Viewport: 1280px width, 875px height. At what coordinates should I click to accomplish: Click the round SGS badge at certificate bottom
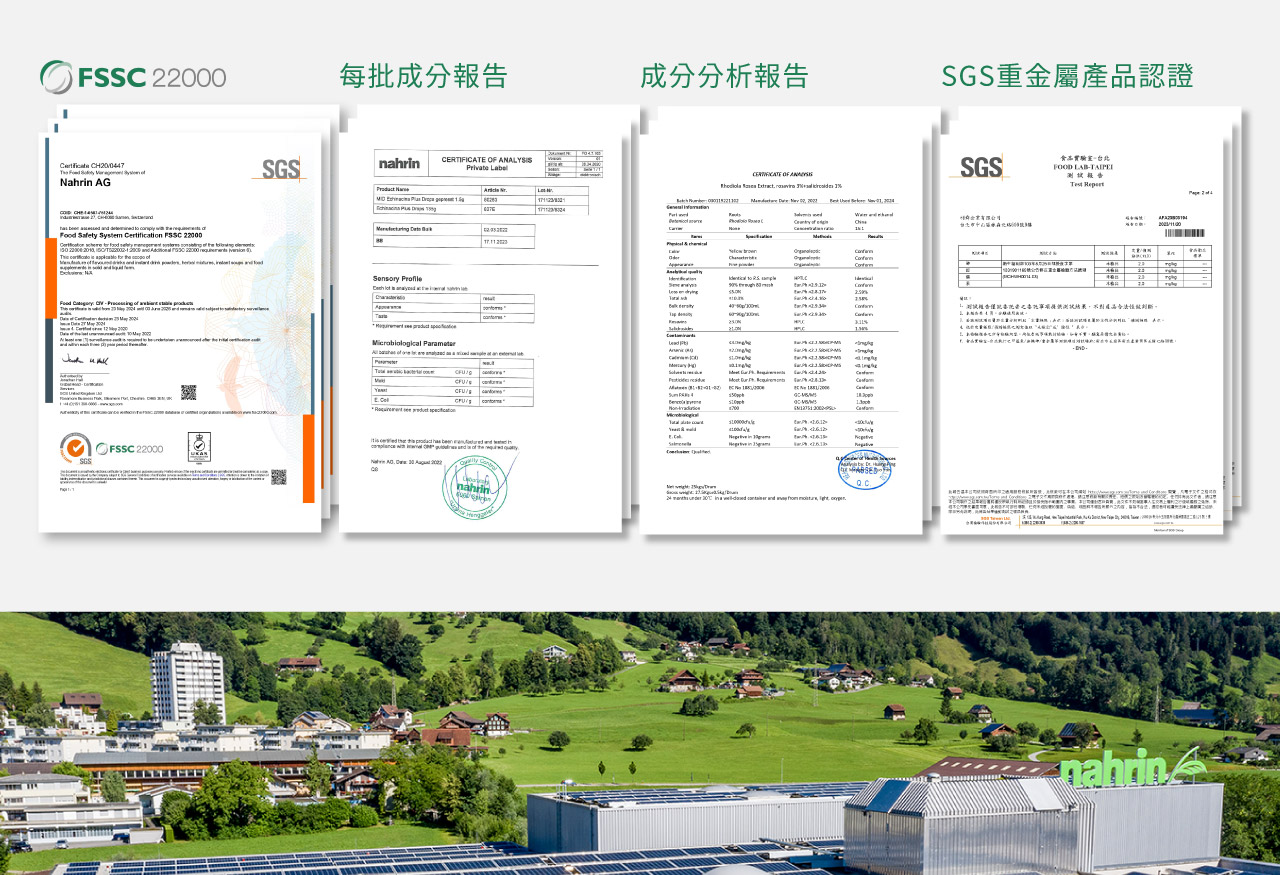76,448
